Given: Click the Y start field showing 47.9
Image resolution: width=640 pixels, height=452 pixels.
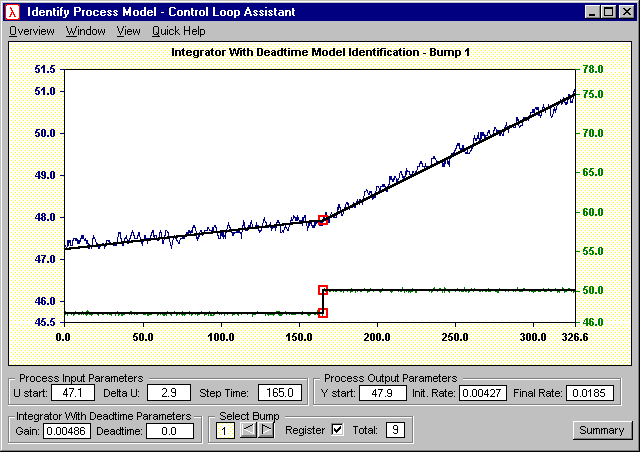Looking at the screenshot, I should click(382, 393).
